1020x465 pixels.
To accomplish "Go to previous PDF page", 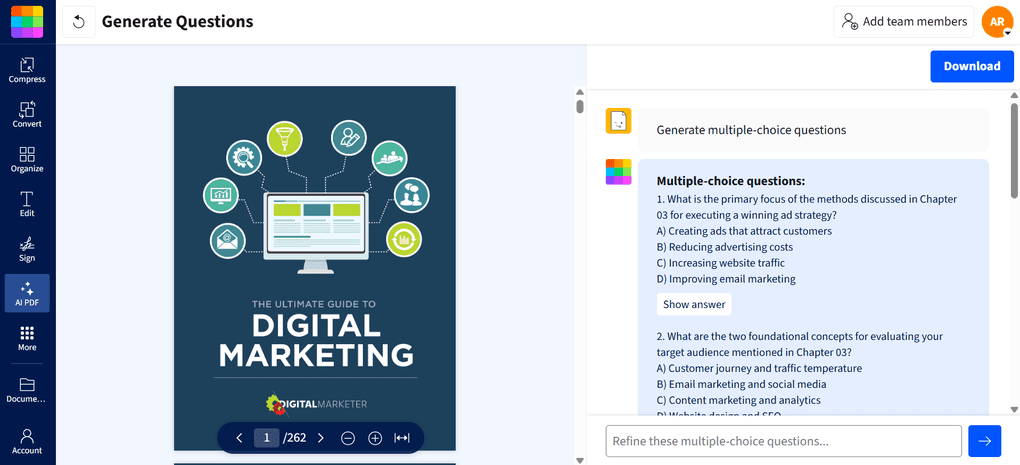I will point(239,438).
